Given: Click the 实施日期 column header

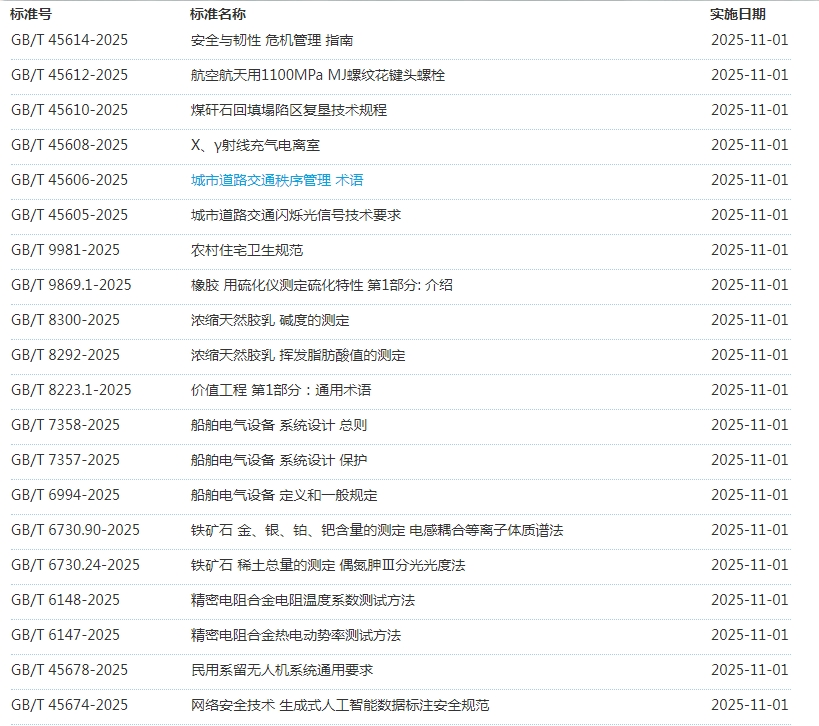Looking at the screenshot, I should point(738,14).
